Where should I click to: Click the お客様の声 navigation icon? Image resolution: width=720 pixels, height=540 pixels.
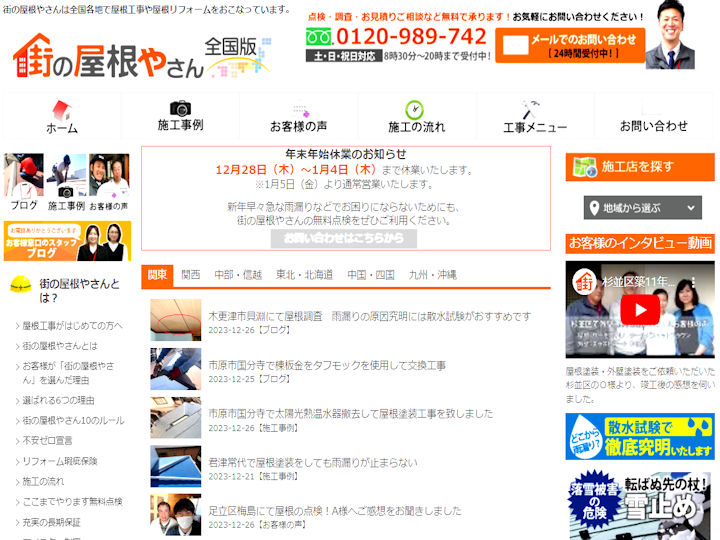point(298,110)
